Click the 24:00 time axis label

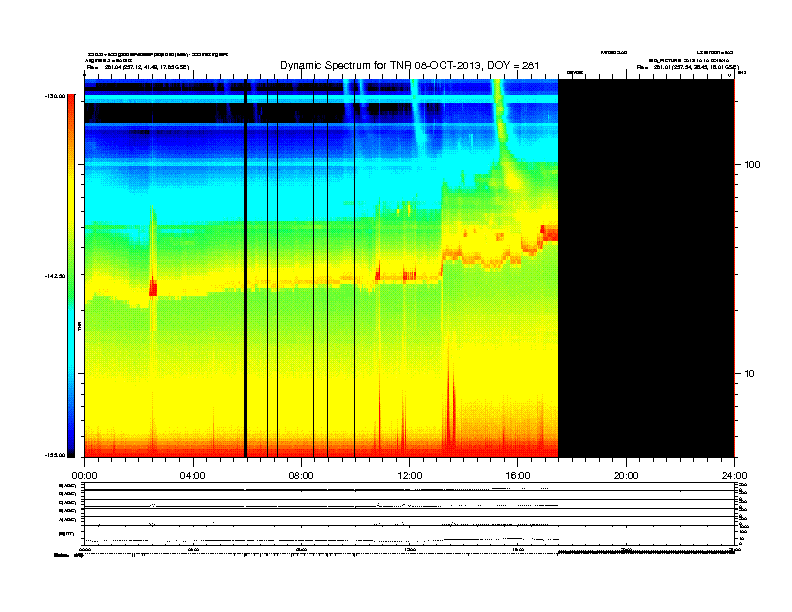[734, 476]
